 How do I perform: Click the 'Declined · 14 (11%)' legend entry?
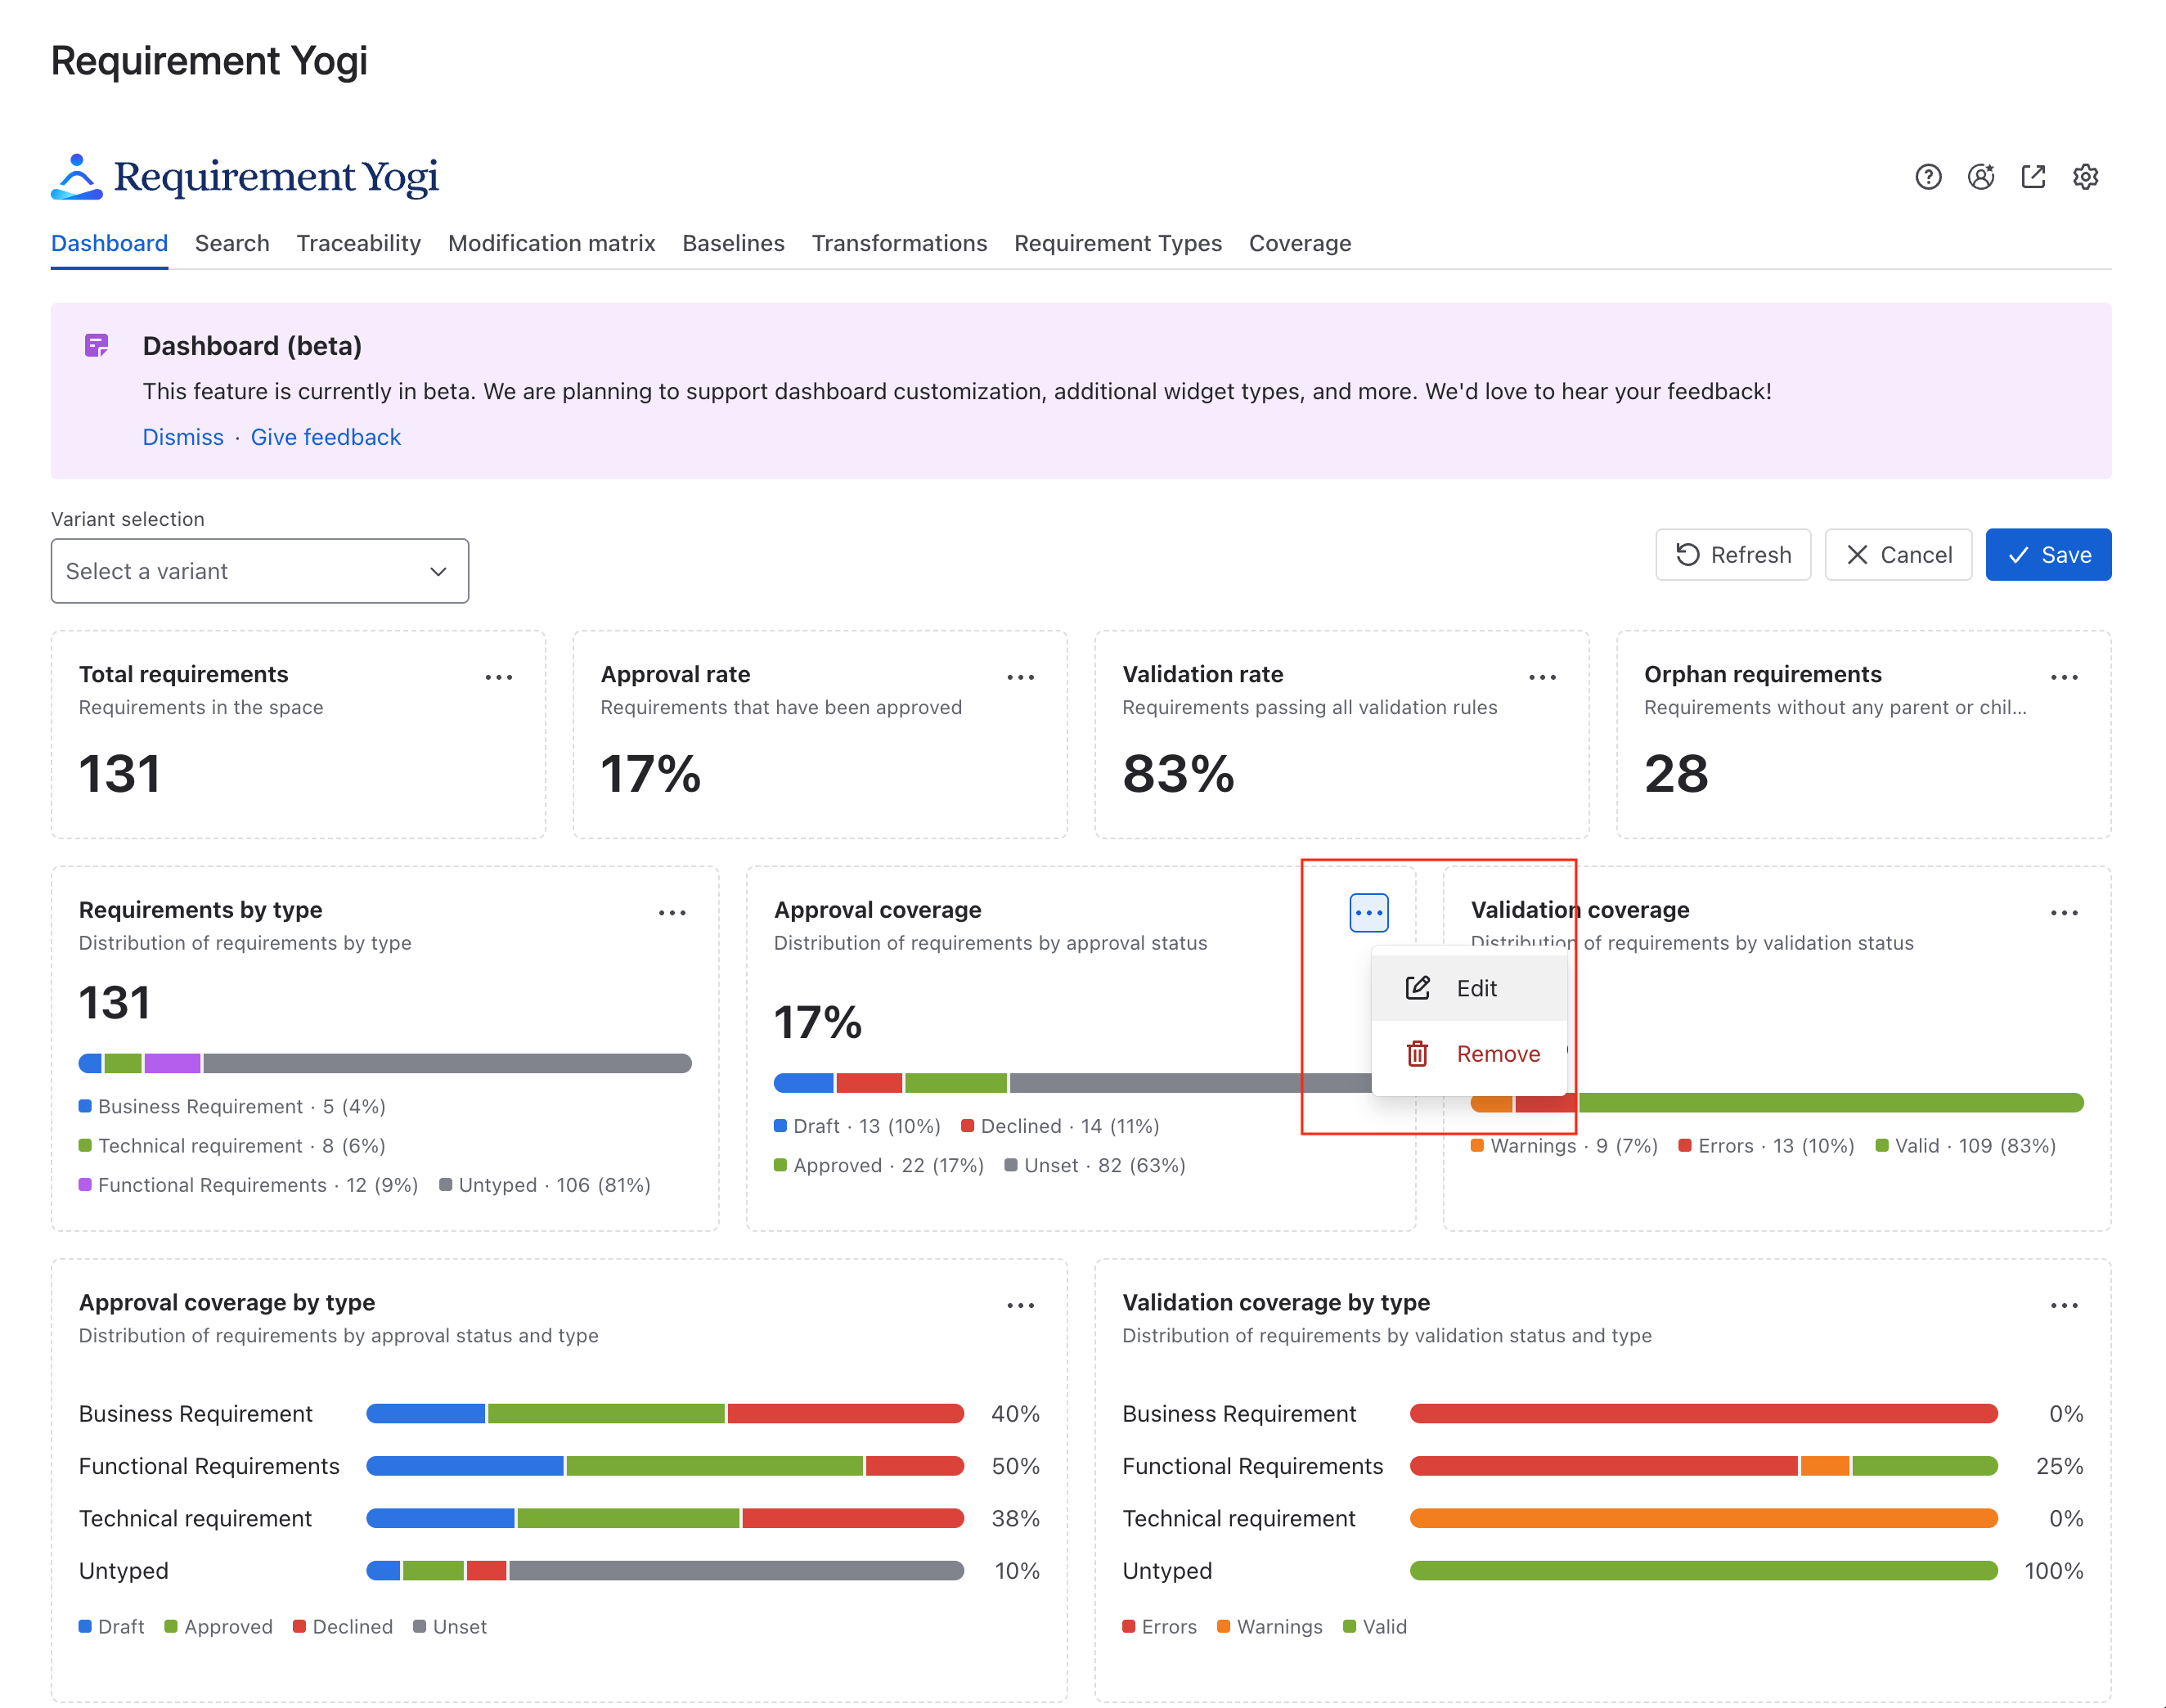(x=1060, y=1126)
